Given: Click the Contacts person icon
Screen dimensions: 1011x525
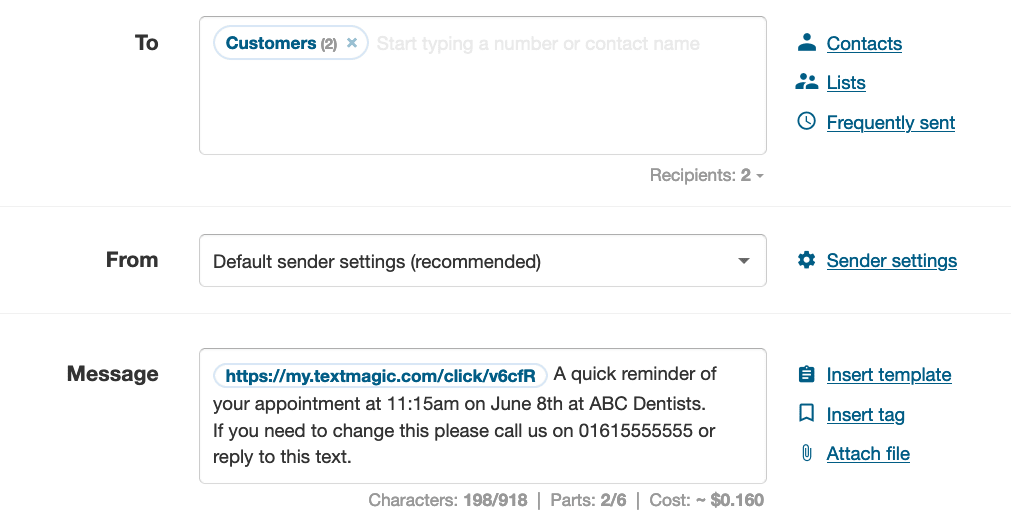Looking at the screenshot, I should coord(806,43).
